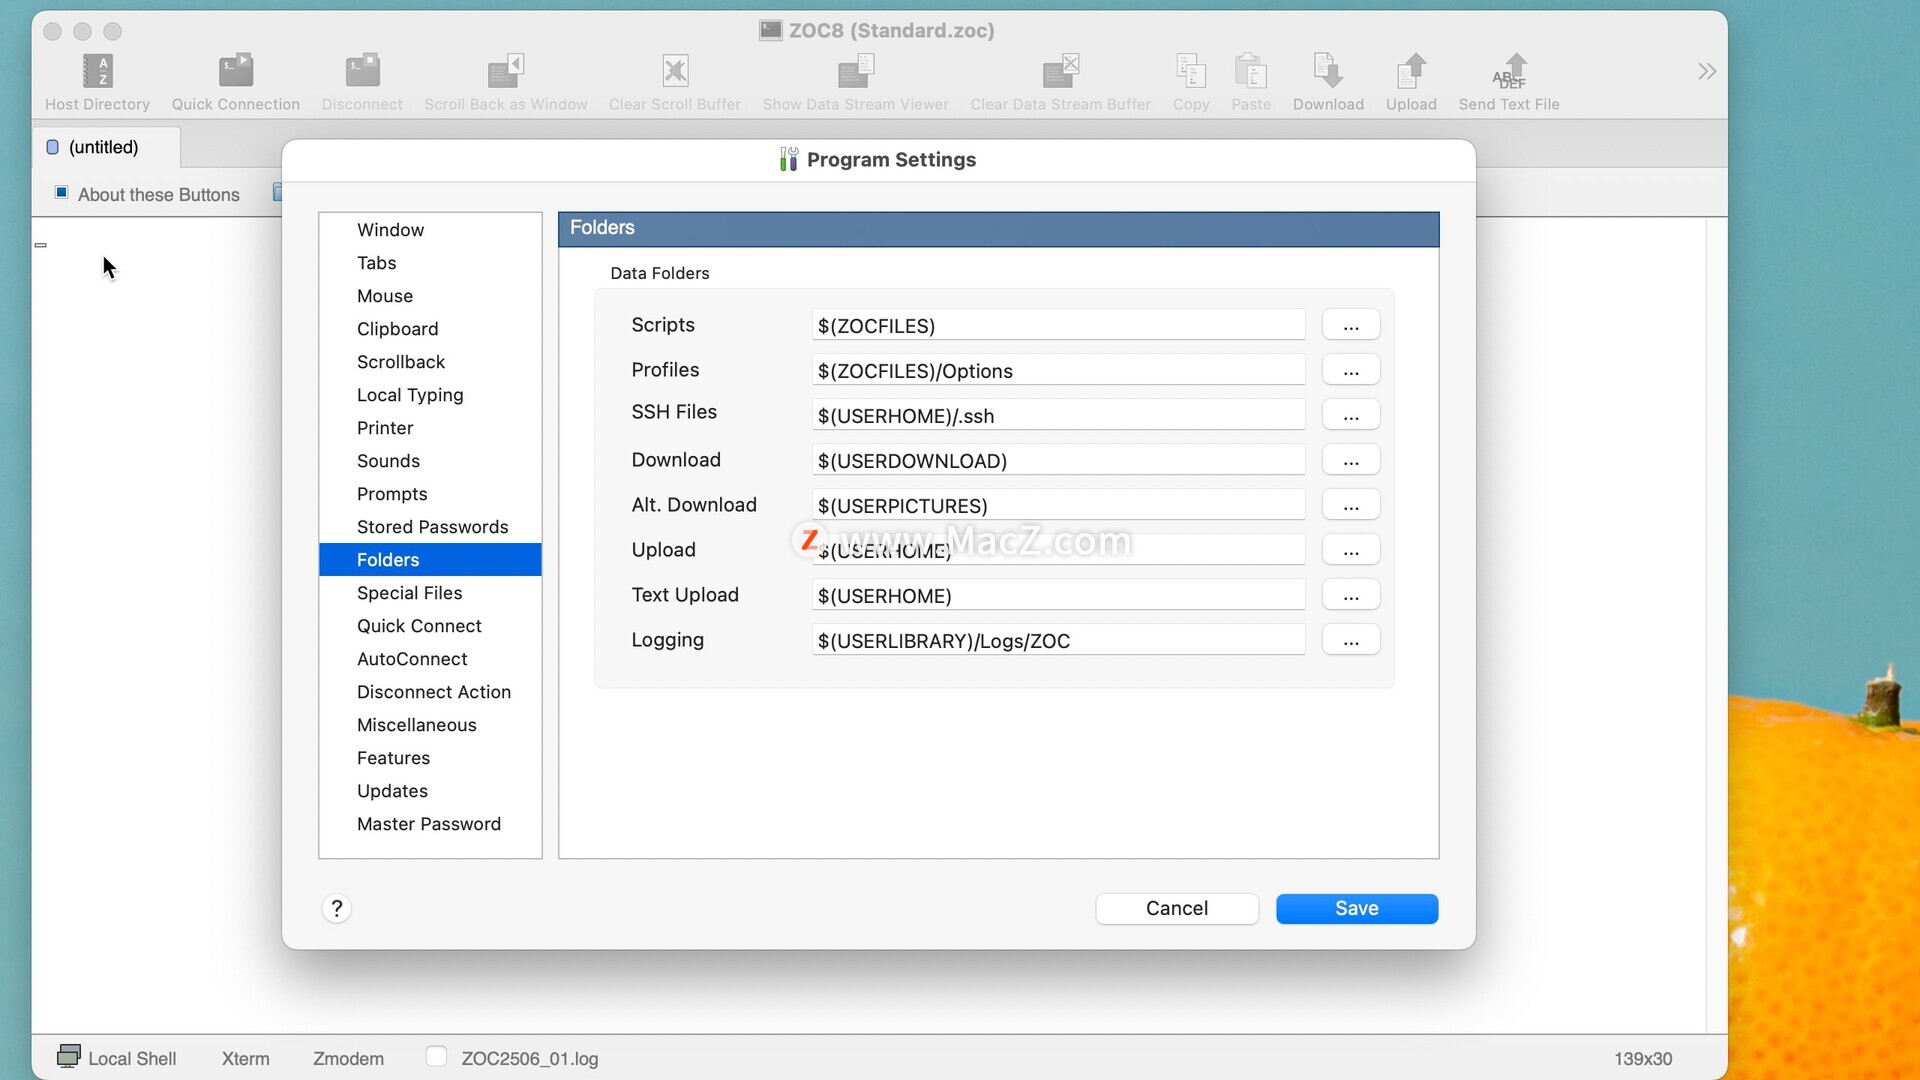Click the Save button
The width and height of the screenshot is (1920, 1080).
point(1357,908)
